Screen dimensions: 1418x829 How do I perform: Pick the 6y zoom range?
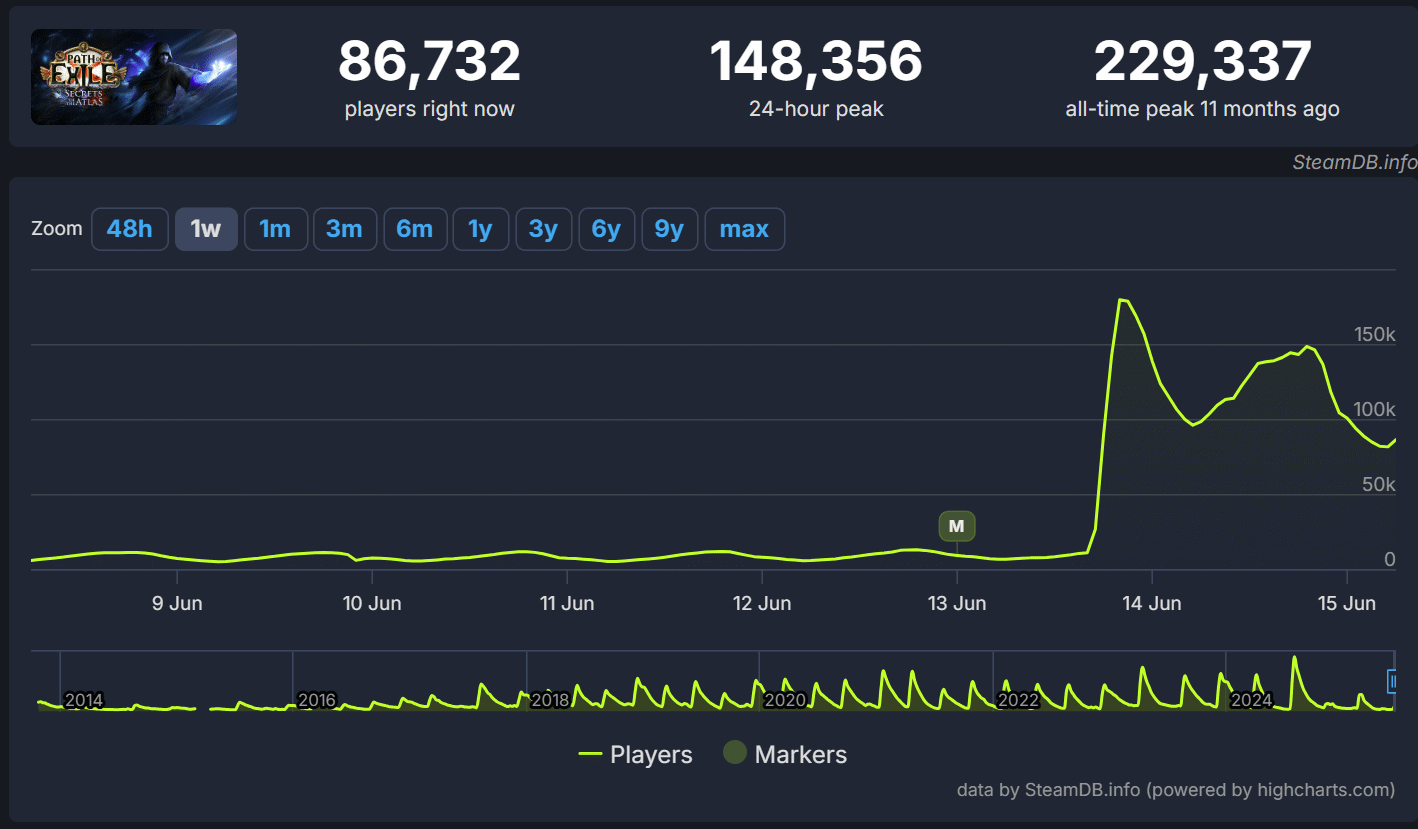coord(606,229)
